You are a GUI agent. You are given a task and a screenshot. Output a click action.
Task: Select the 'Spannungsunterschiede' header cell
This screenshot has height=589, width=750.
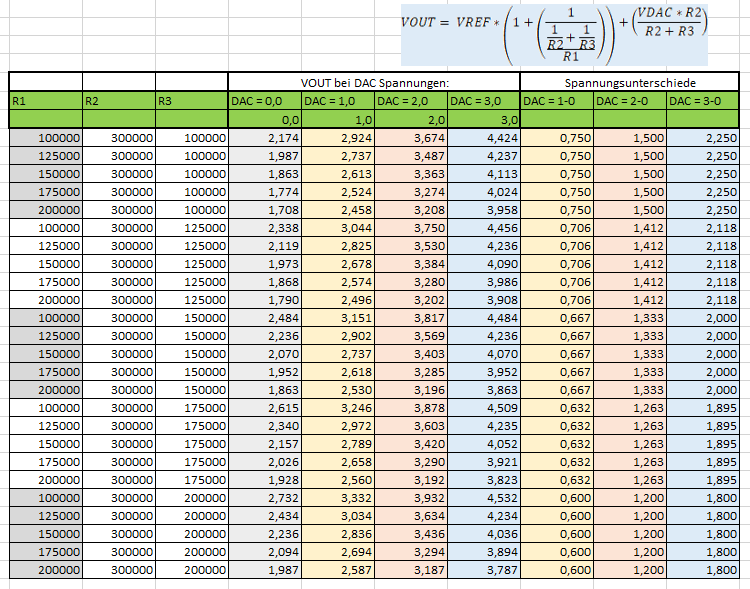point(629,82)
